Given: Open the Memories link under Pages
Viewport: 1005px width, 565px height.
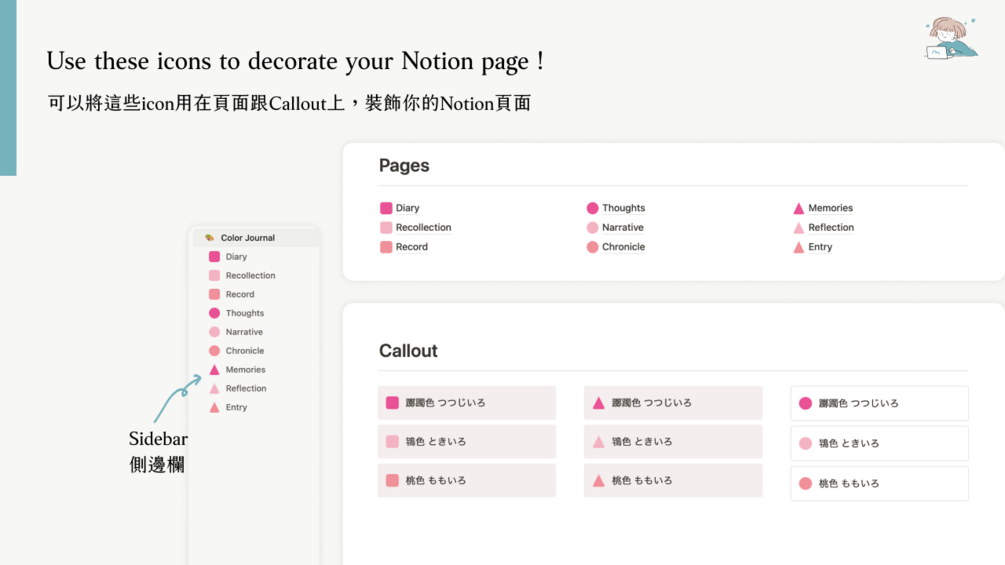Looking at the screenshot, I should tap(830, 208).
